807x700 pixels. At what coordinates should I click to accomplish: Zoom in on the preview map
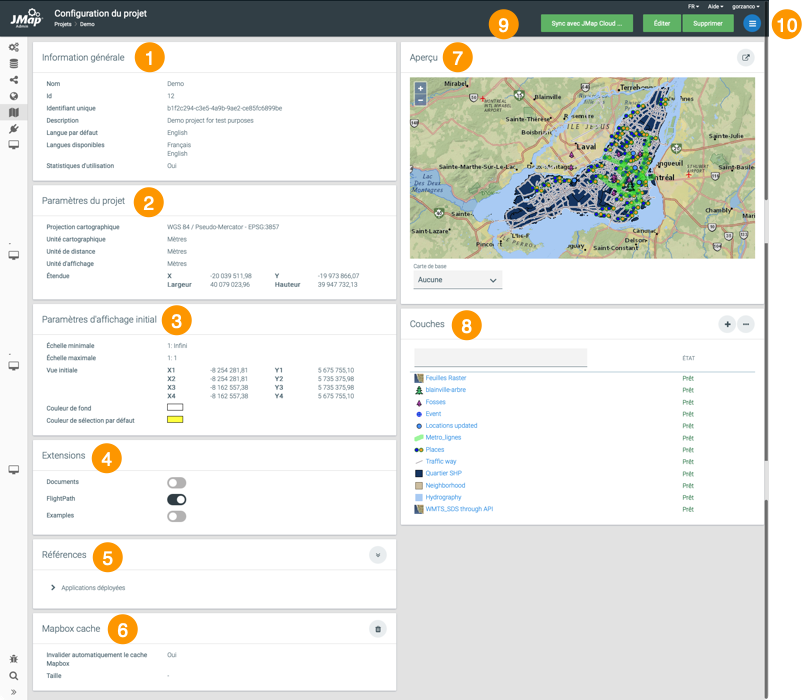coord(420,88)
